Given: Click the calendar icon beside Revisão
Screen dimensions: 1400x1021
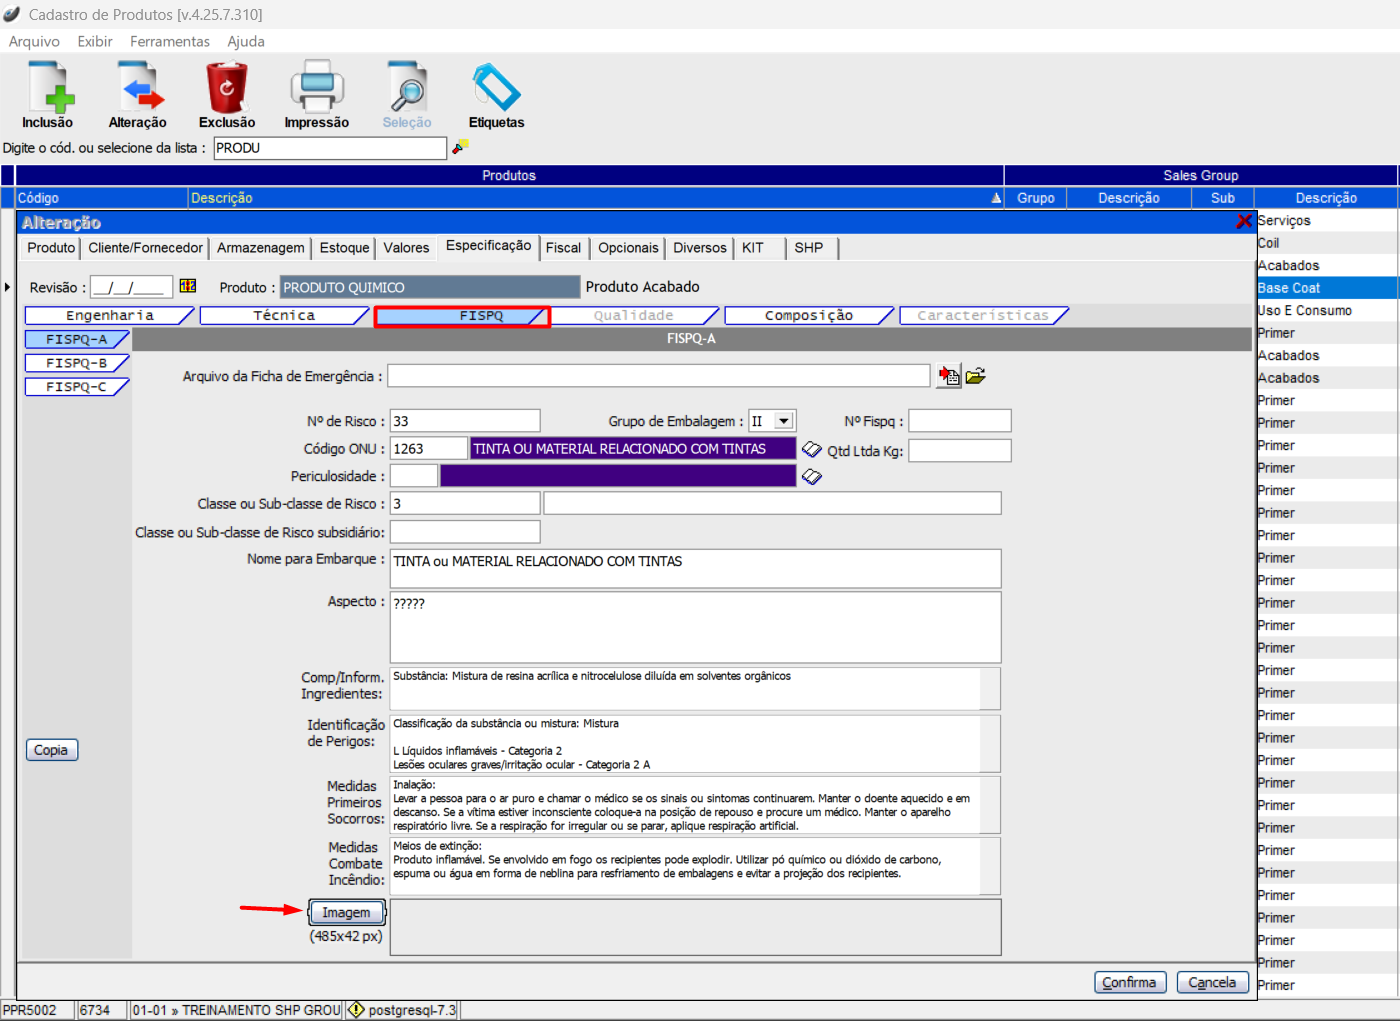Looking at the screenshot, I should click(x=188, y=286).
